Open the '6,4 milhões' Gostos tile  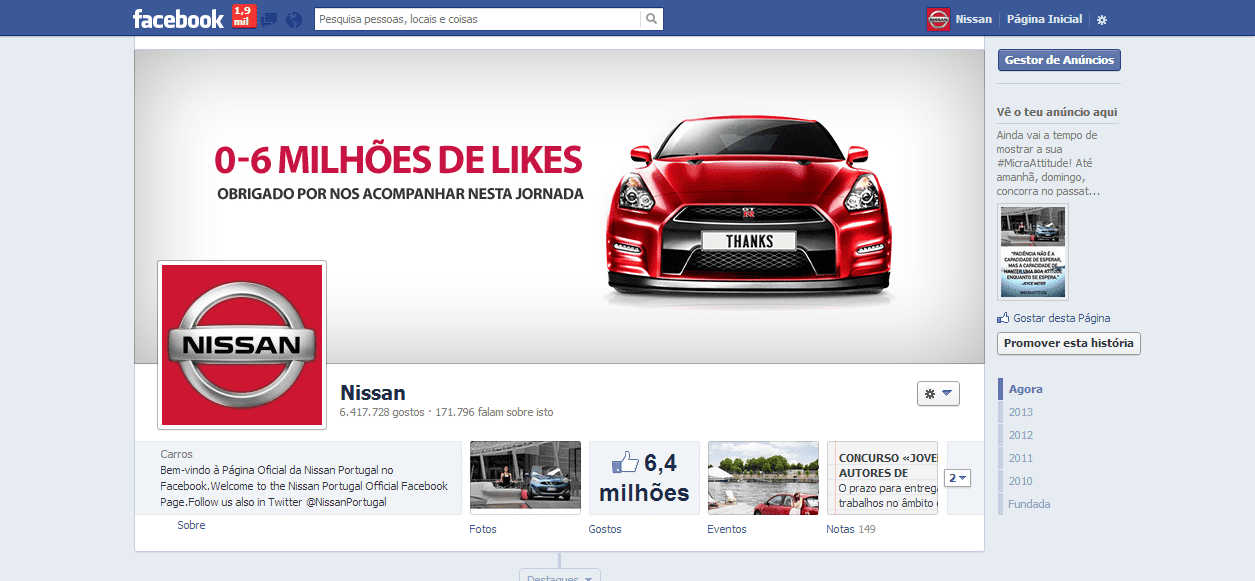644,477
